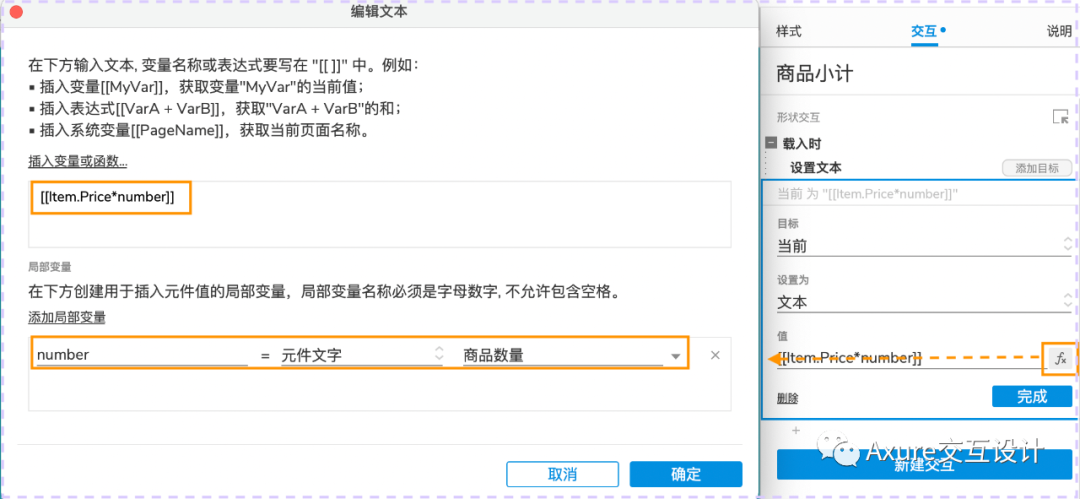Click the 添加目标 button
This screenshot has height=499, width=1080.
(x=1036, y=168)
